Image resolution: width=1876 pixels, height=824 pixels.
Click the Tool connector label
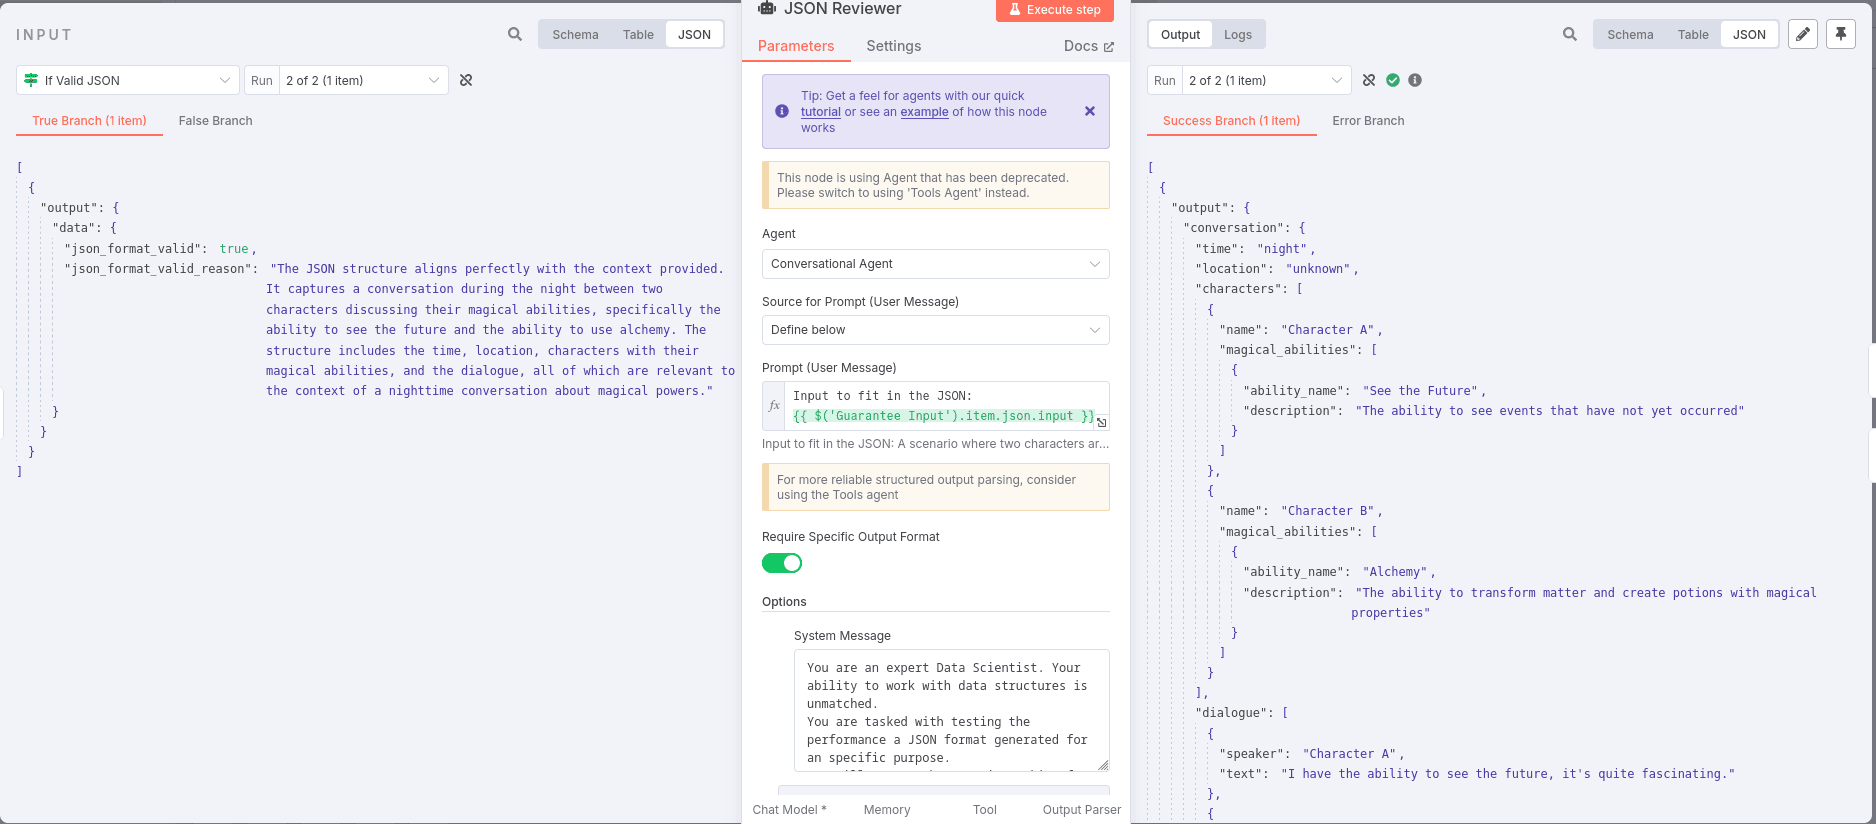[985, 810]
